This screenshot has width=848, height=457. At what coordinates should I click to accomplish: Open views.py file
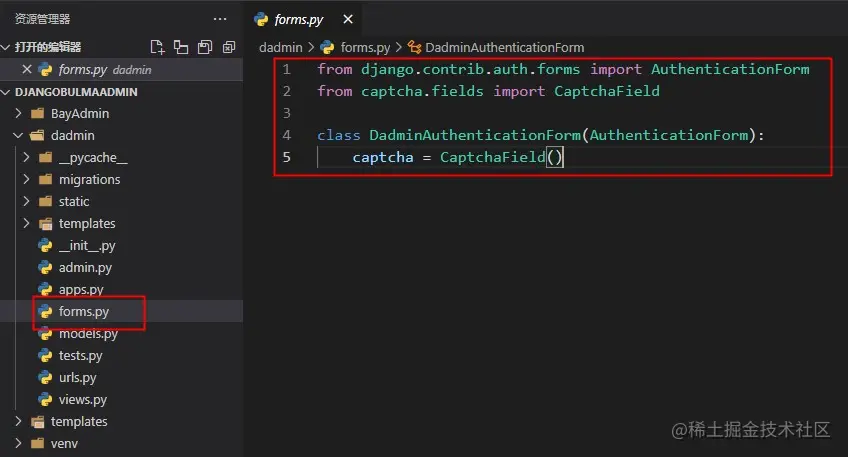pos(83,400)
